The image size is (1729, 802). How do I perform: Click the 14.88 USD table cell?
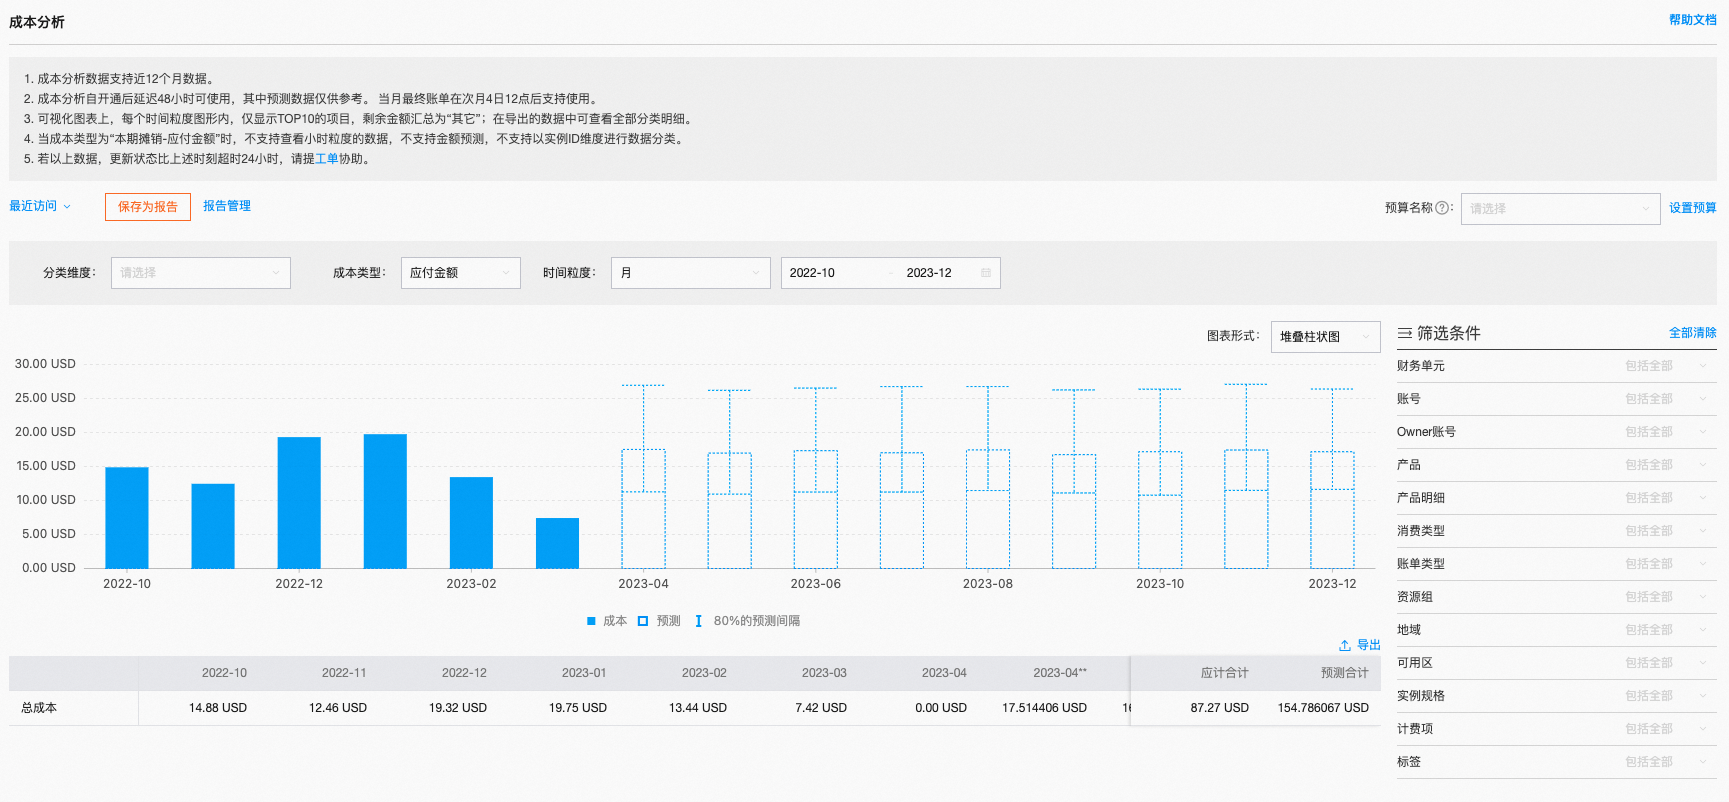[217, 708]
